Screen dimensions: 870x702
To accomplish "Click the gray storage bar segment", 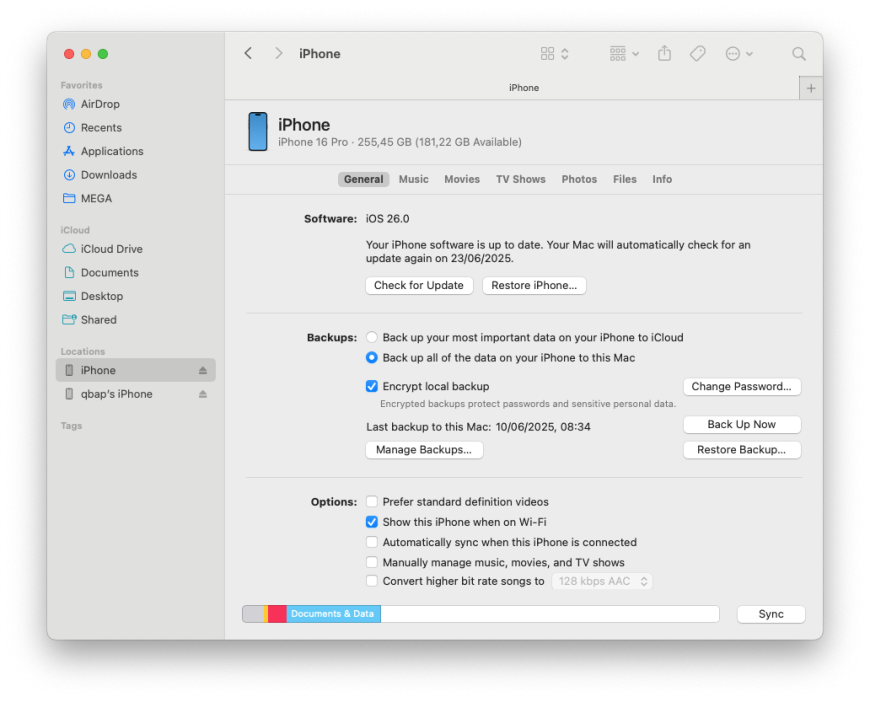I will [253, 614].
